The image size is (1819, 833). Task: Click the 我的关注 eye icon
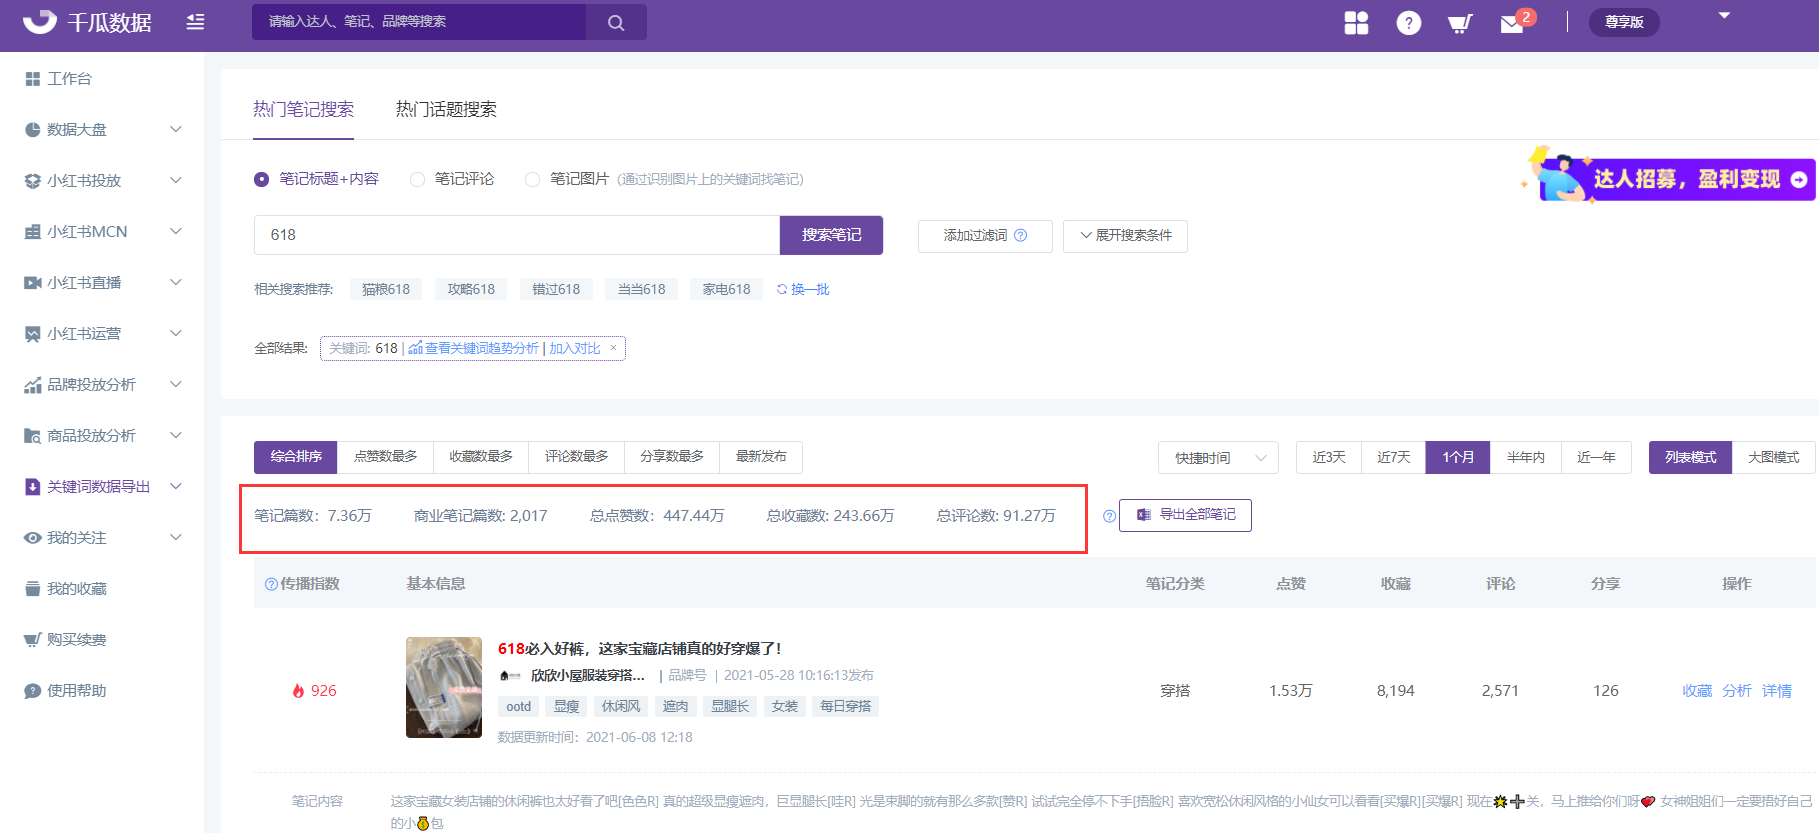point(33,538)
